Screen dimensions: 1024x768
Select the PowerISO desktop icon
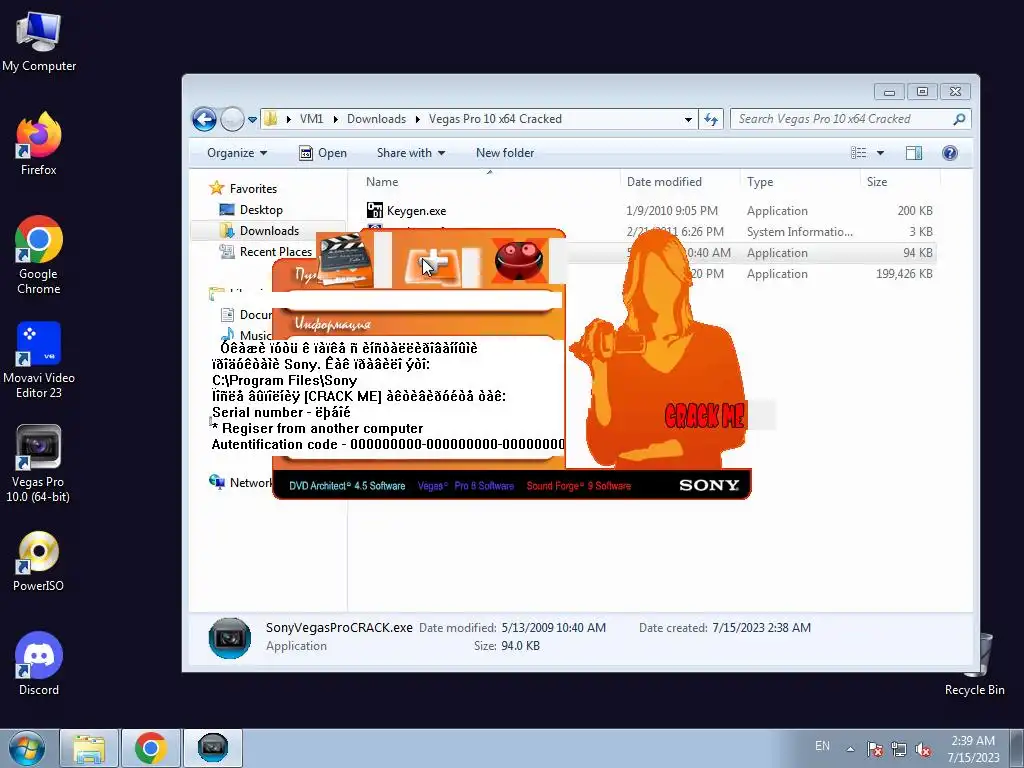click(x=39, y=560)
